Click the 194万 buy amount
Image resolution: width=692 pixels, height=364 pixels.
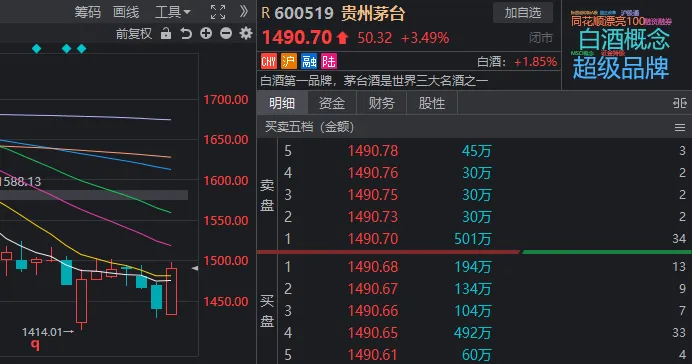[473, 266]
